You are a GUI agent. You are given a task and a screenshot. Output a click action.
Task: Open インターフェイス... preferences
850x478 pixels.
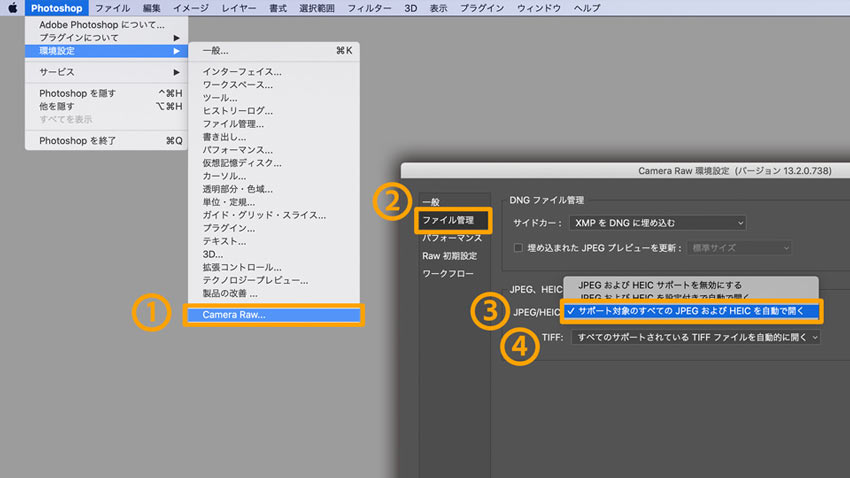click(274, 72)
